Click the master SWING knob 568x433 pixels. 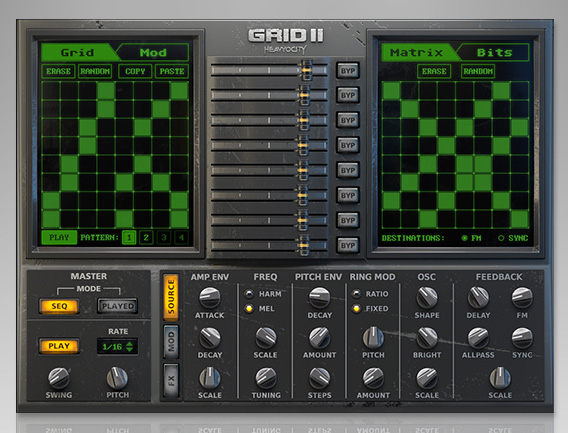click(x=59, y=378)
